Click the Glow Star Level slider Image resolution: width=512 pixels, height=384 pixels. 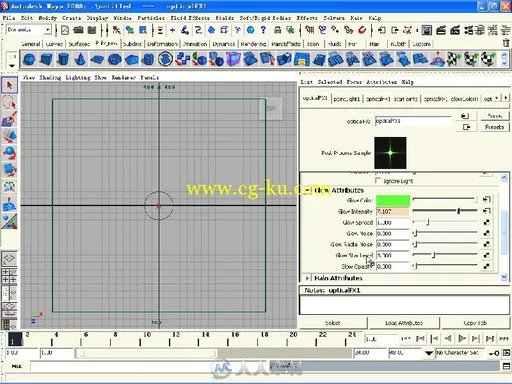(x=445, y=255)
